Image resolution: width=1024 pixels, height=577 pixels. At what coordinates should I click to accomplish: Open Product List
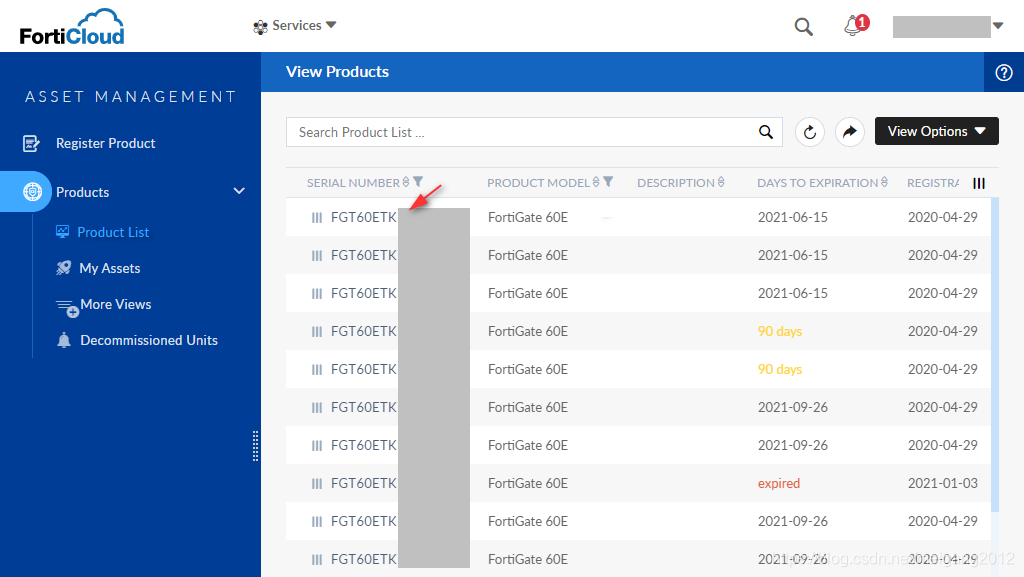(113, 232)
